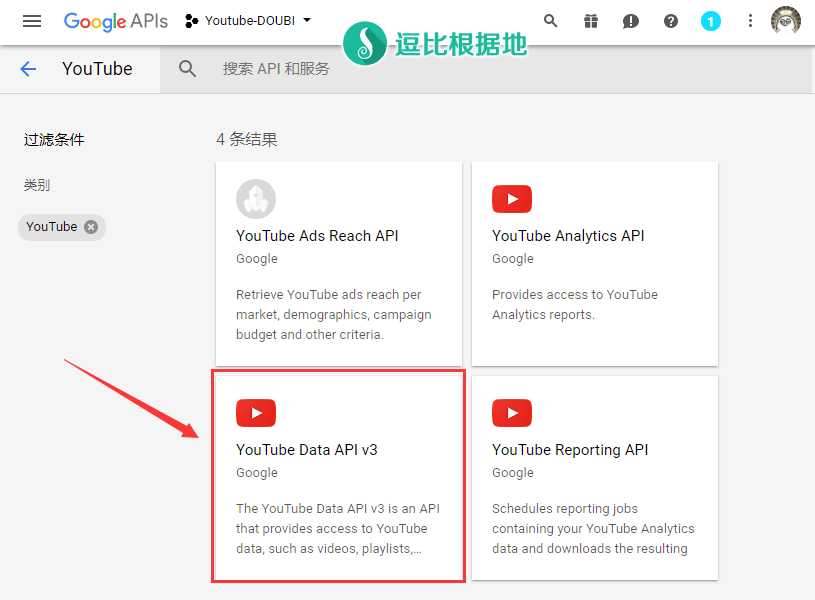This screenshot has height=600, width=815.
Task: Click the user account avatar
Action: pyautogui.click(x=786, y=21)
